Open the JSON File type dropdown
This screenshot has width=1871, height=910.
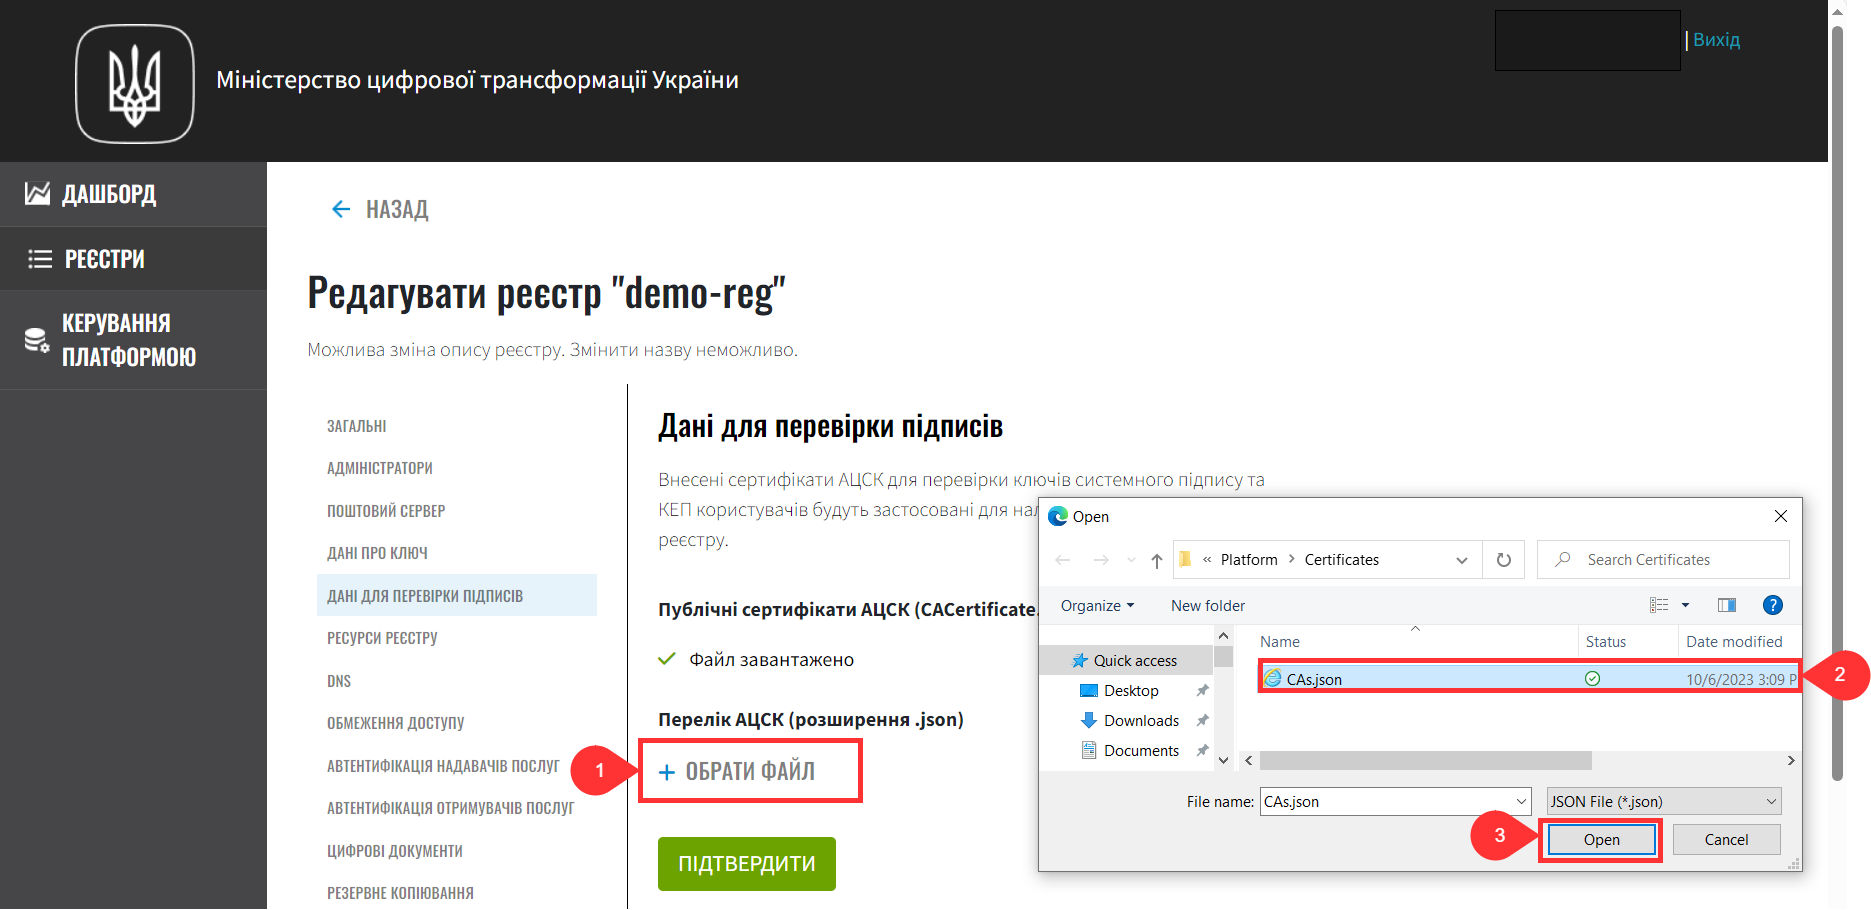(1664, 802)
